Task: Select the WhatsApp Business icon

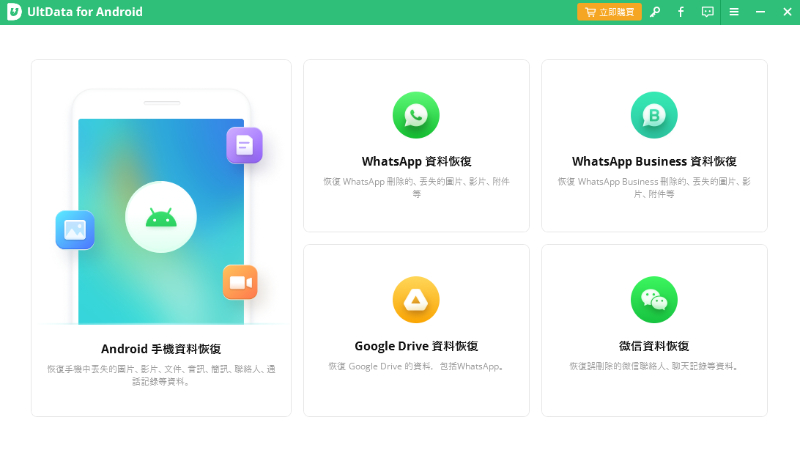Action: pyautogui.click(x=654, y=115)
